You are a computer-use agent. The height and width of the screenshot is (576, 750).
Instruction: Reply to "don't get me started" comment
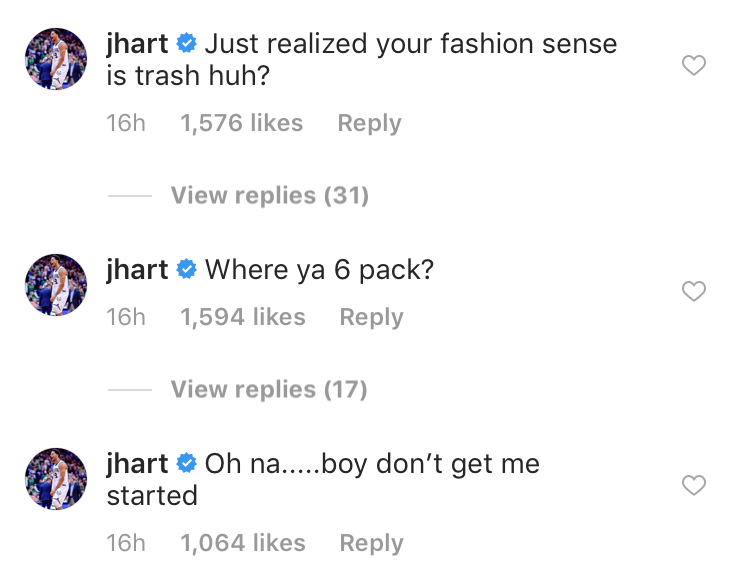coord(371,543)
